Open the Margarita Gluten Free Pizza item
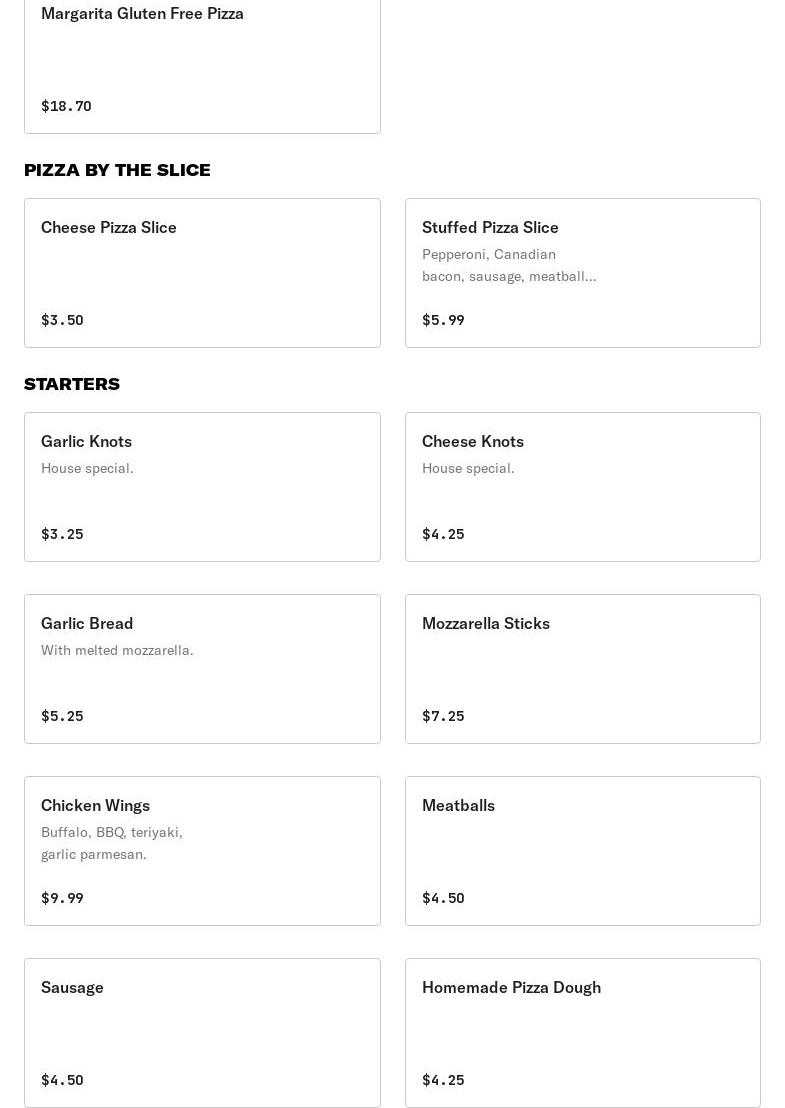Screen dimensions: 785x1108 202,60
